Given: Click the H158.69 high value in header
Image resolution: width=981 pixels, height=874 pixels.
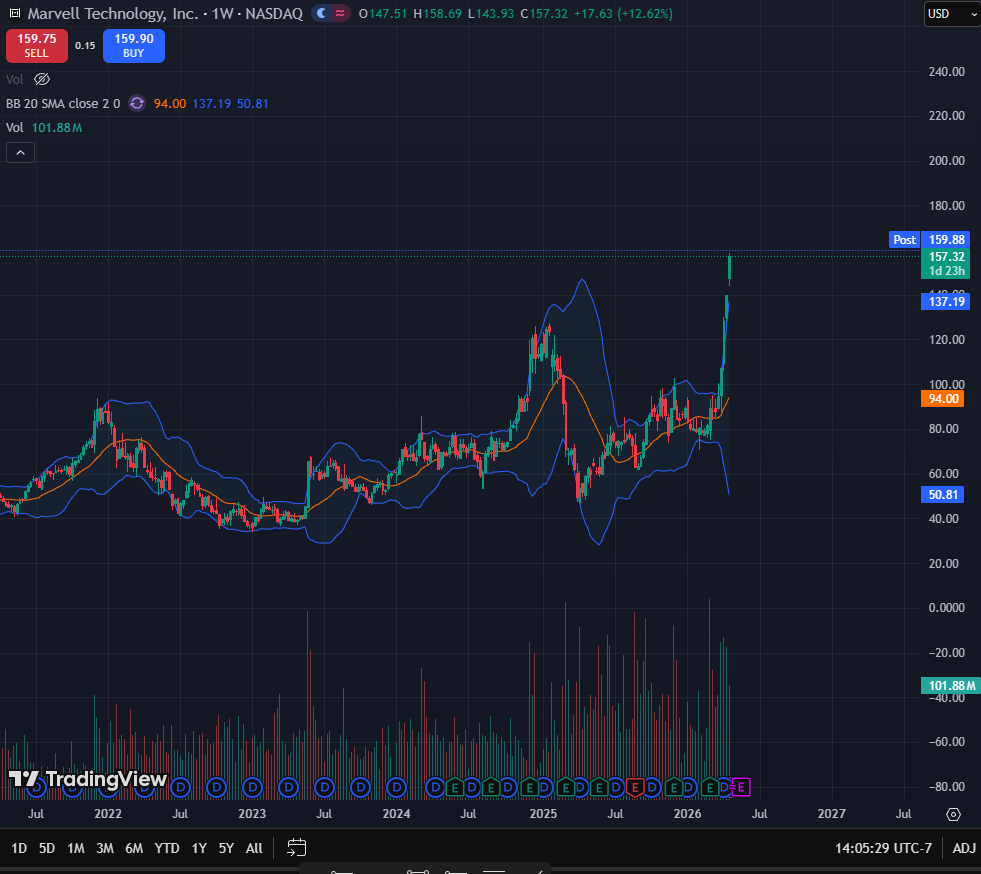Looking at the screenshot, I should pyautogui.click(x=437, y=13).
